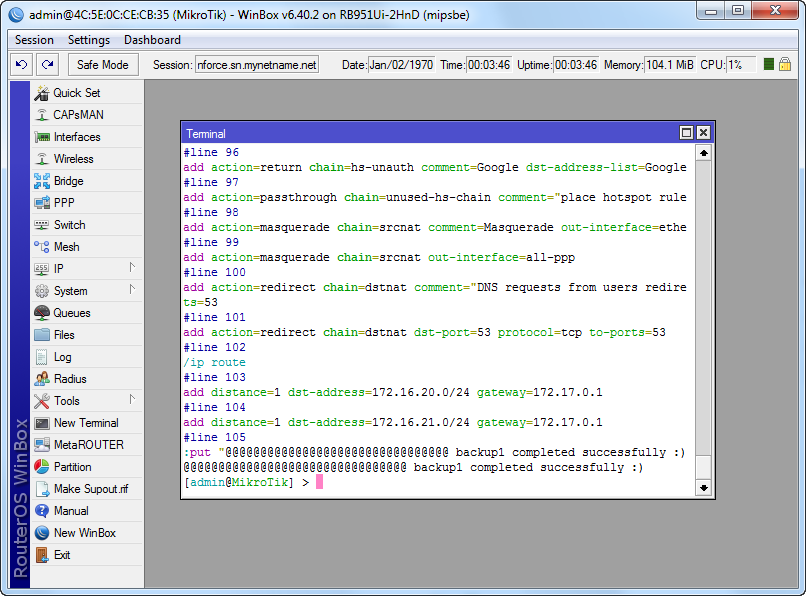The image size is (806, 596).
Task: Toggle Safe Mode
Action: (x=103, y=65)
